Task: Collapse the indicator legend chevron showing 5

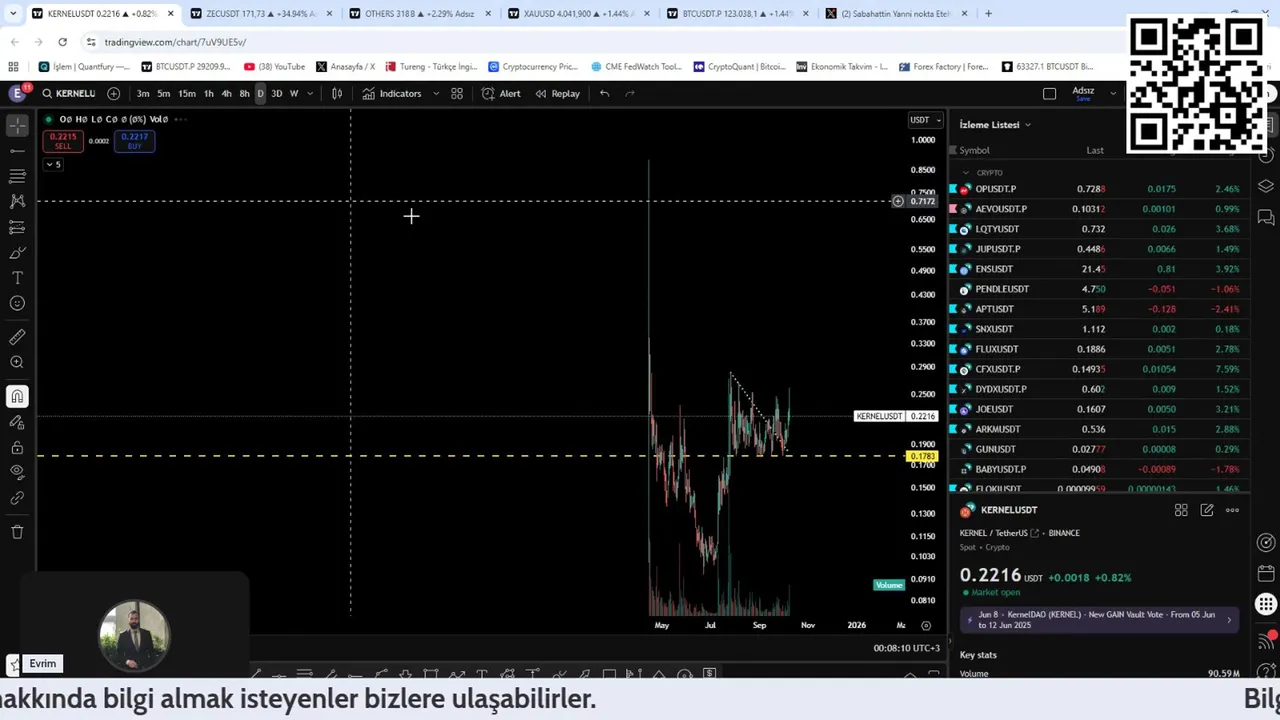Action: point(53,164)
